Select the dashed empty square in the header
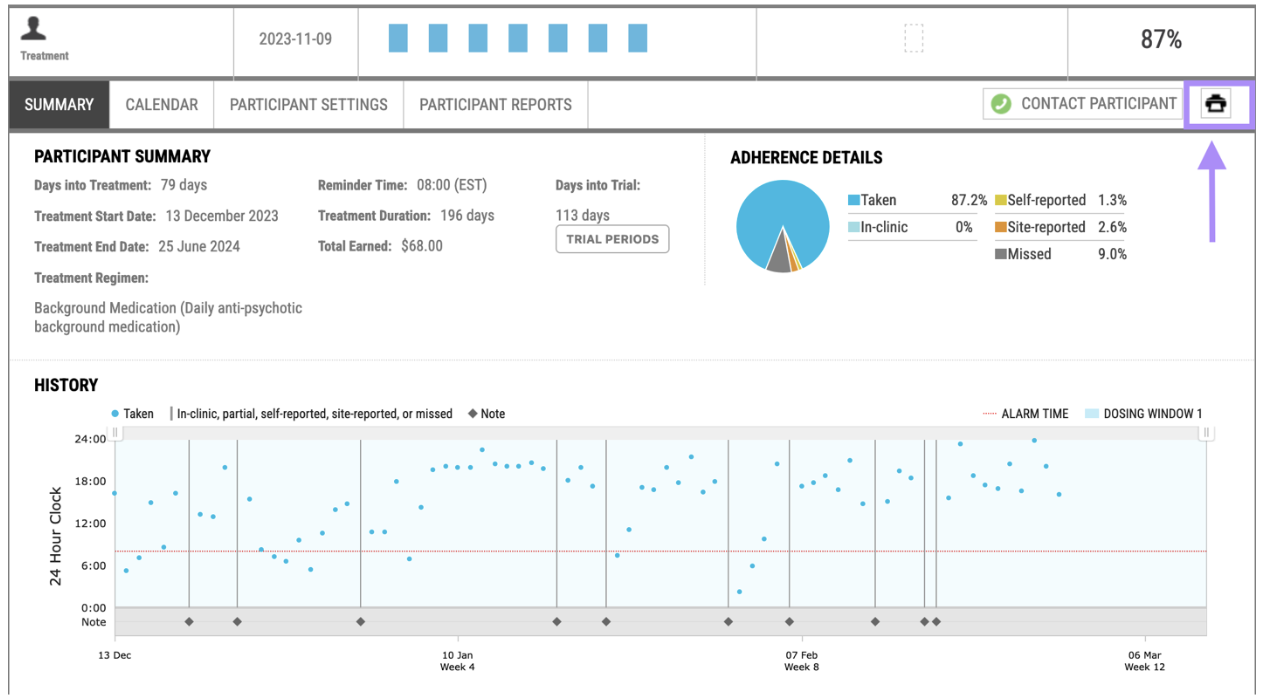1262x700 pixels. coord(911,37)
